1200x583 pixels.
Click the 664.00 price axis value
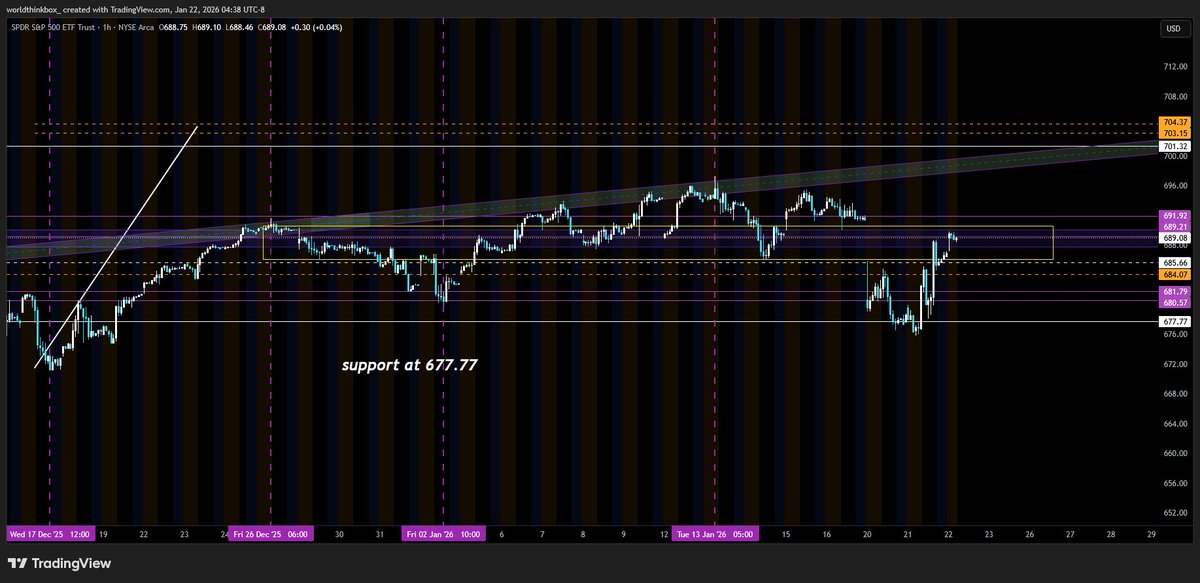pos(1174,423)
